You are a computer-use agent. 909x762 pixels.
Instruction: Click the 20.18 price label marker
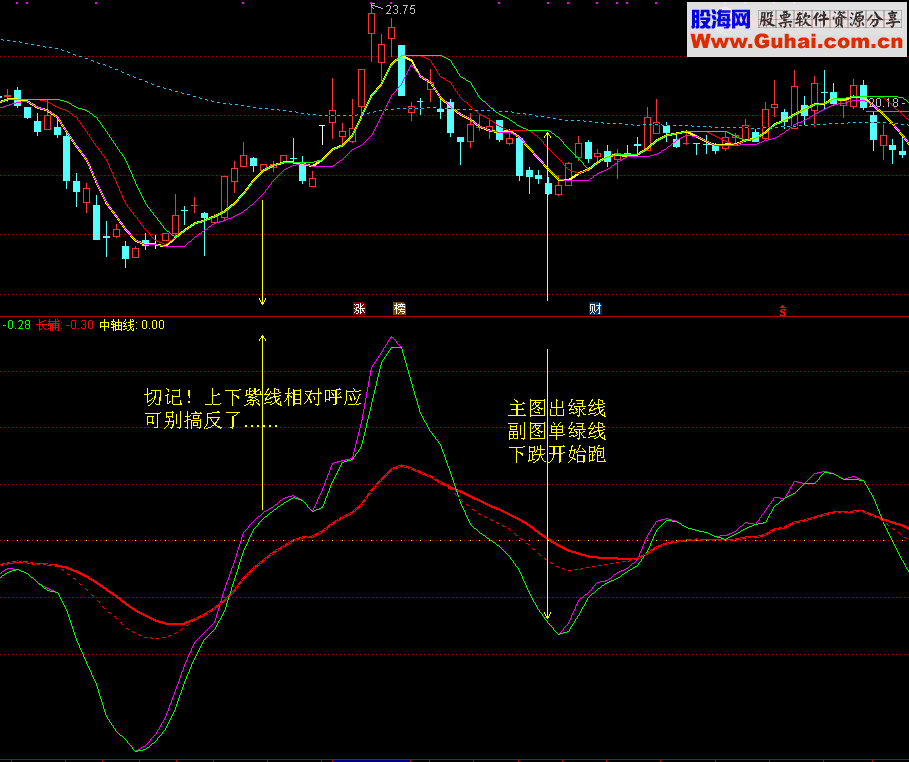click(883, 101)
